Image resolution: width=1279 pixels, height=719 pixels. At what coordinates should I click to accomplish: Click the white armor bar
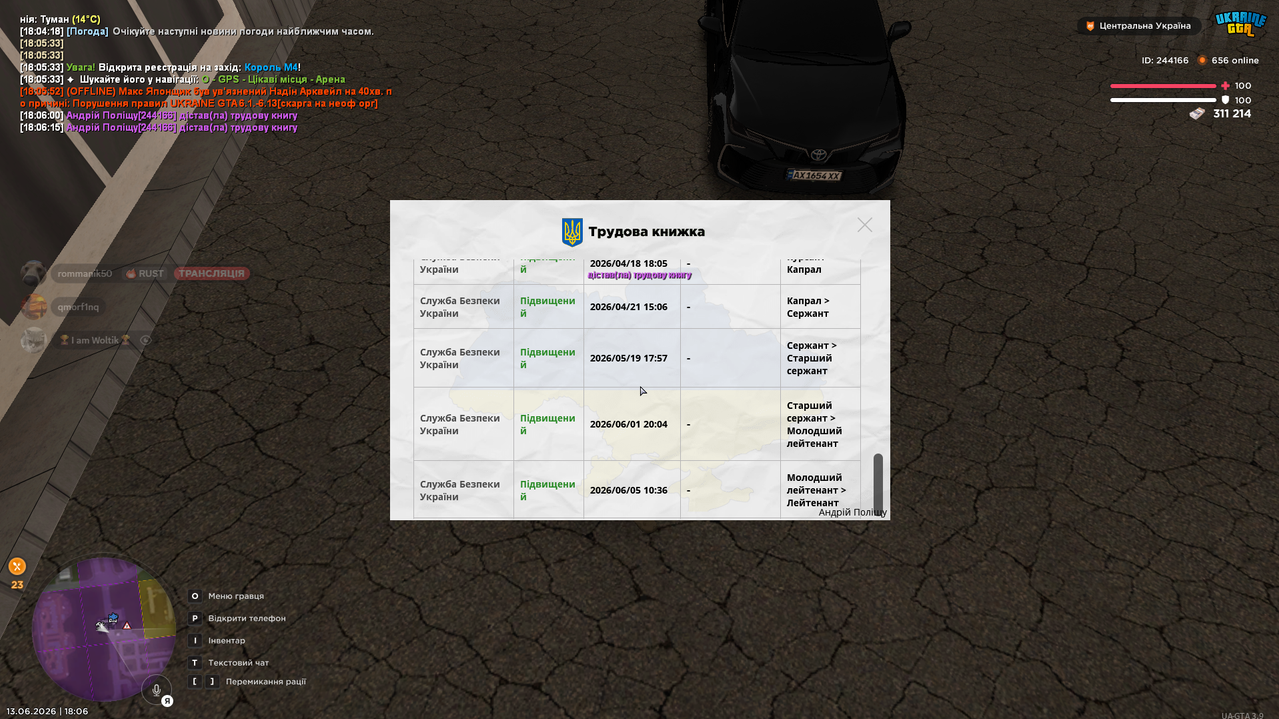tap(1163, 100)
